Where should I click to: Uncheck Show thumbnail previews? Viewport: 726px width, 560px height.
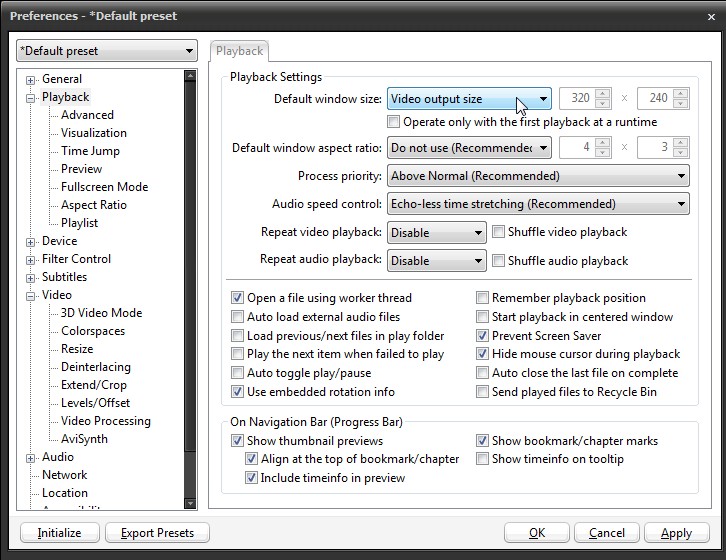click(x=238, y=440)
